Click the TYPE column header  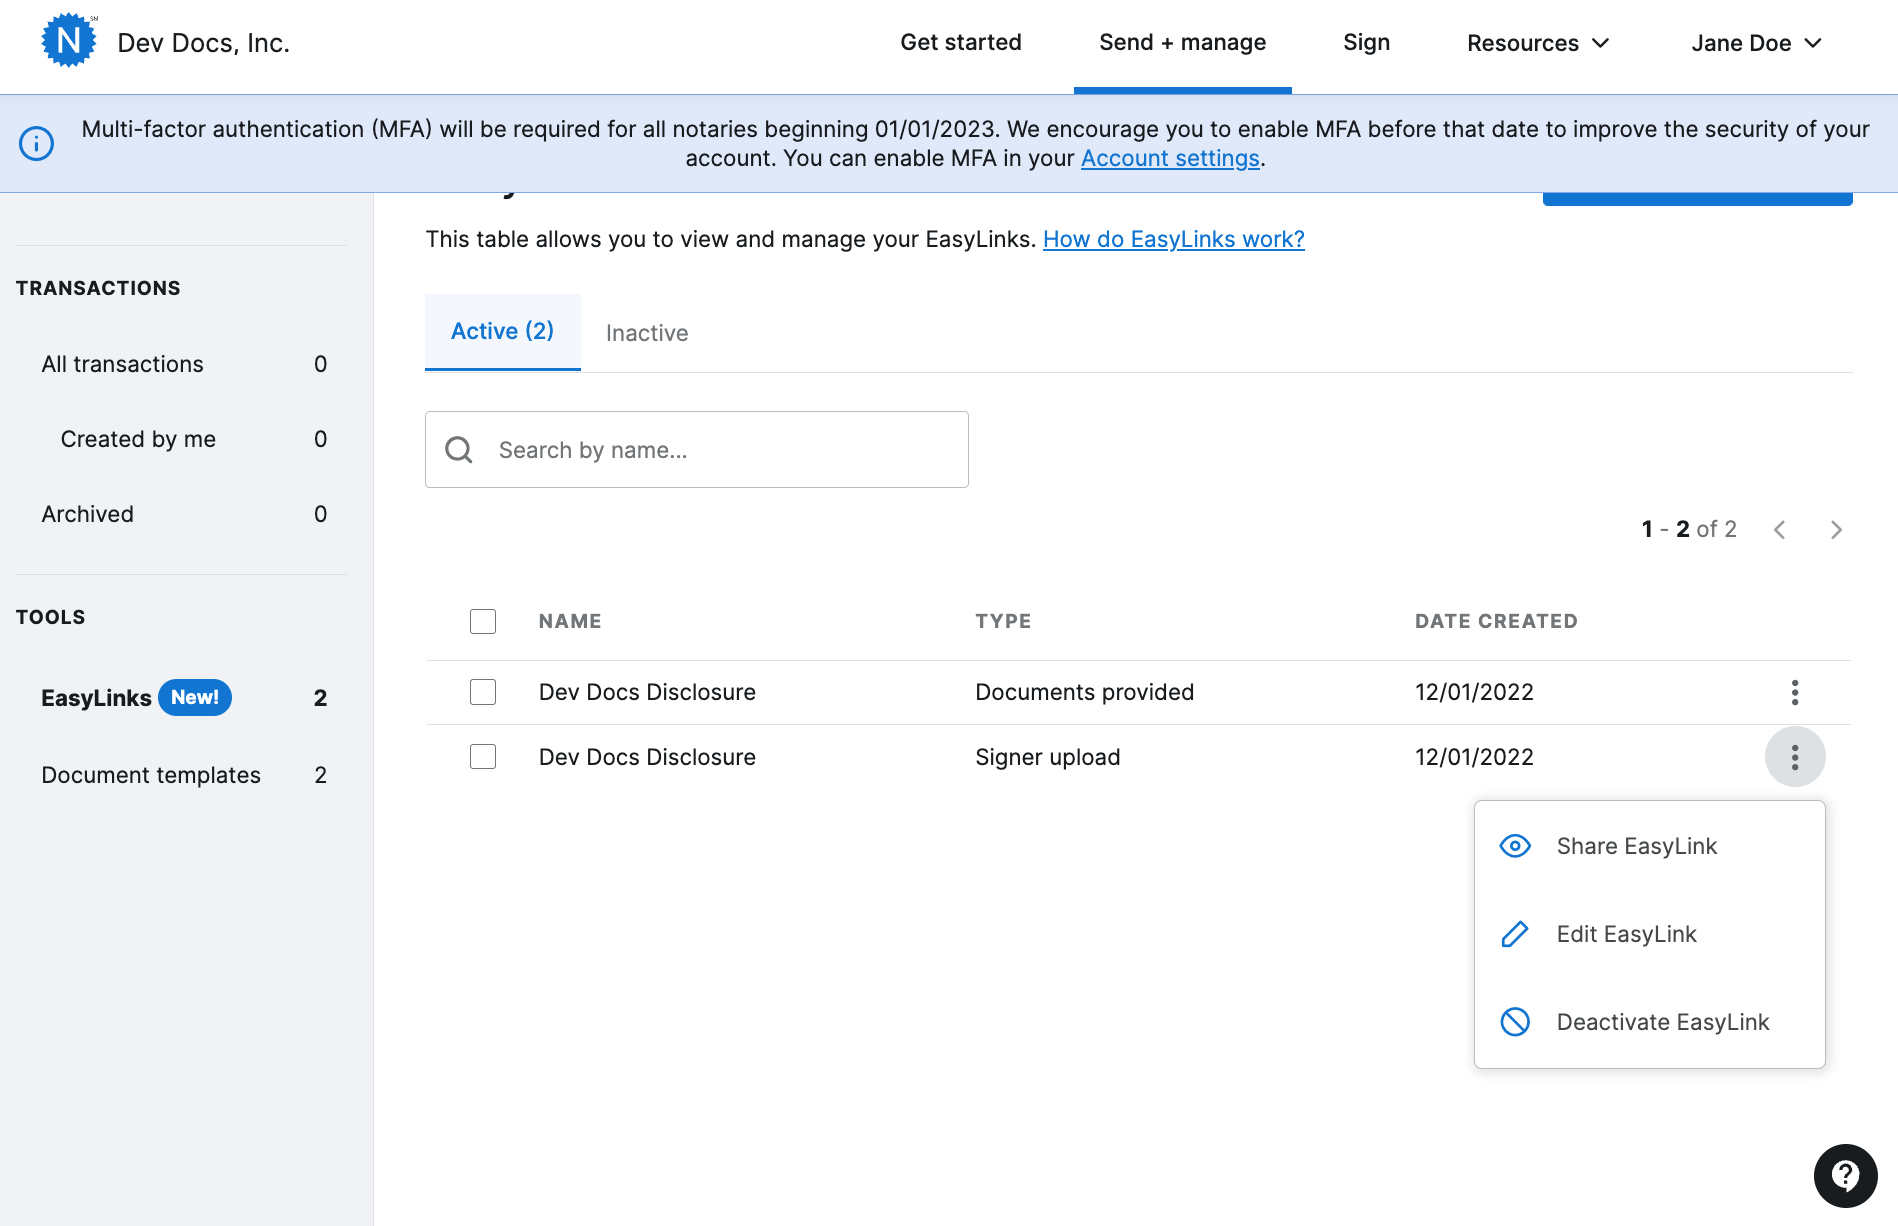1003,621
